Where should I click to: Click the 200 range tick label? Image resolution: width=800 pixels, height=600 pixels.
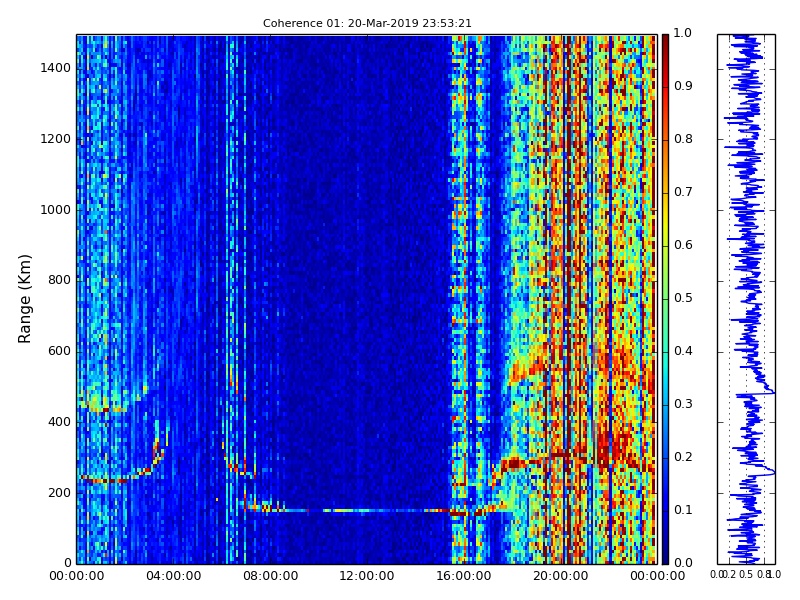[x=59, y=493]
